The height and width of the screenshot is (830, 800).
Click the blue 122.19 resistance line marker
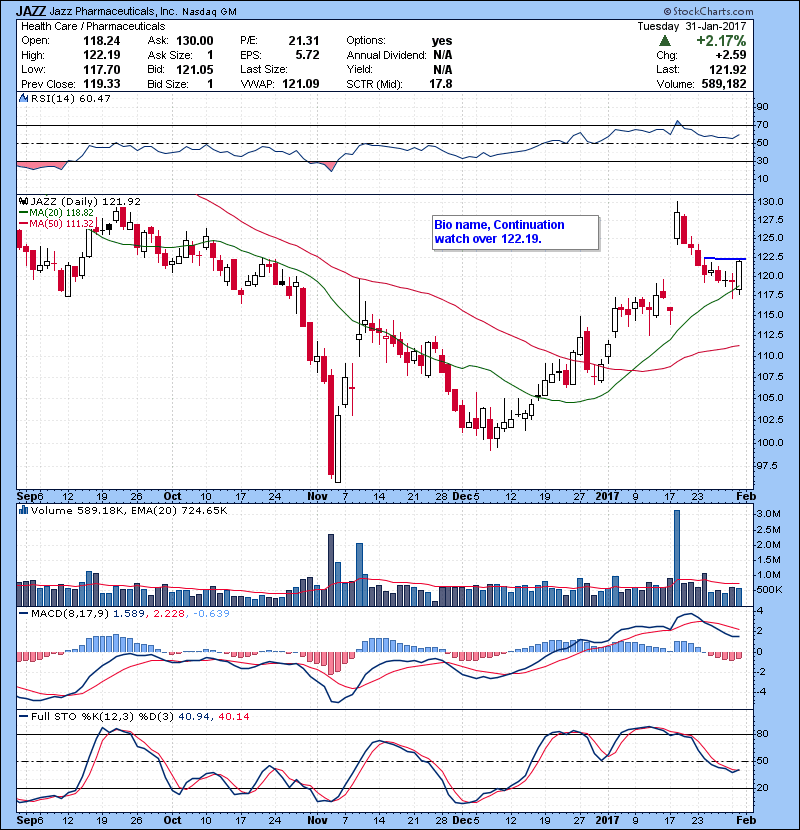[725, 259]
